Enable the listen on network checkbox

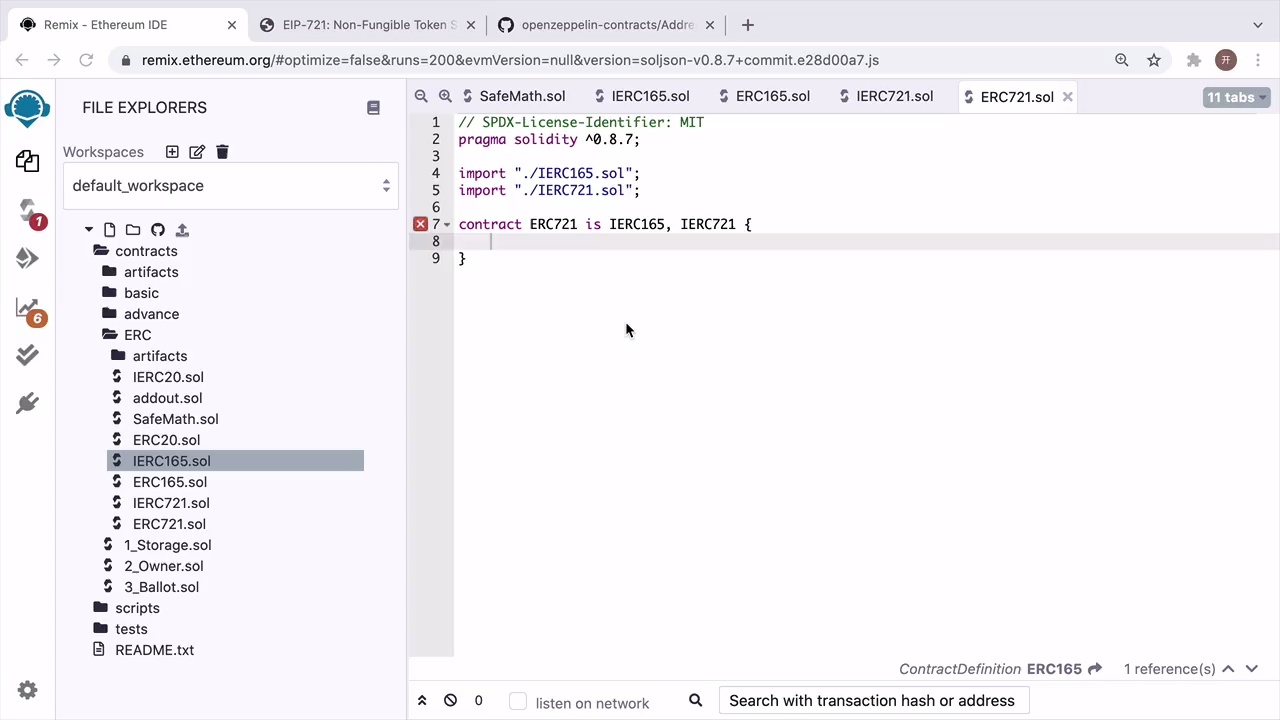(x=518, y=702)
